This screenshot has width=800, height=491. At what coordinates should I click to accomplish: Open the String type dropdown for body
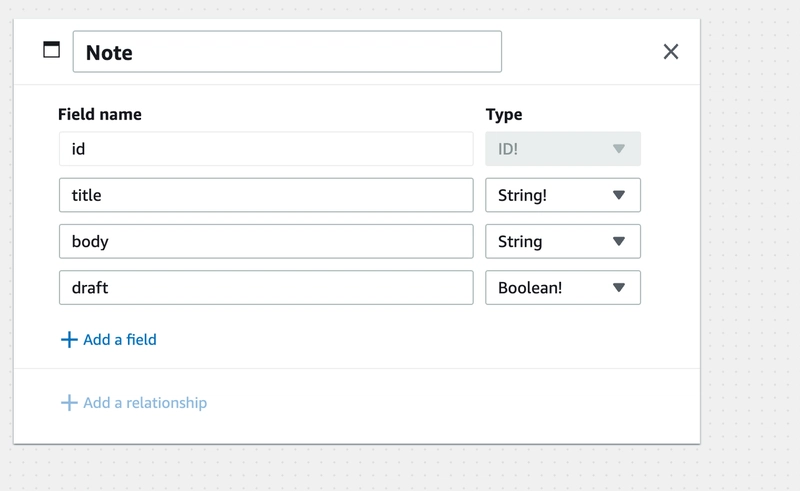point(563,241)
